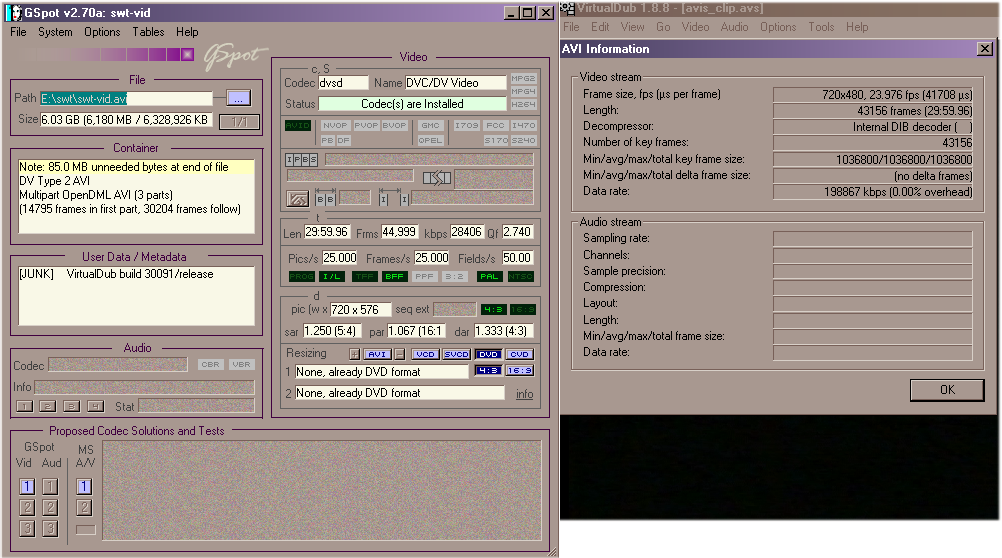Click the minus button beside AVI resizing
Image resolution: width=1002 pixels, height=558 pixels.
[399, 354]
